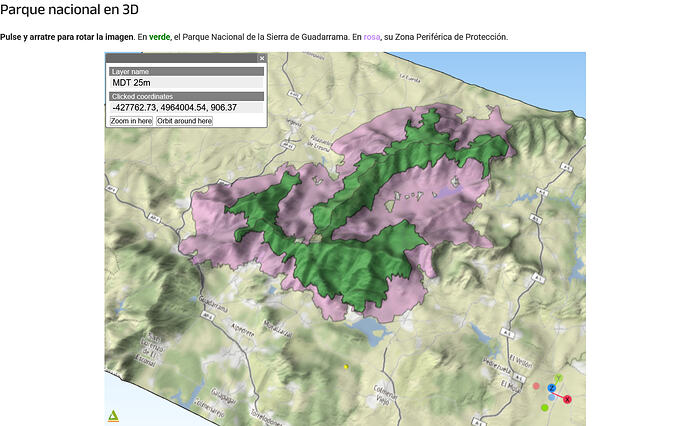Click the 'Galapagar' town label
This screenshot has height=426, width=690.
224,397
